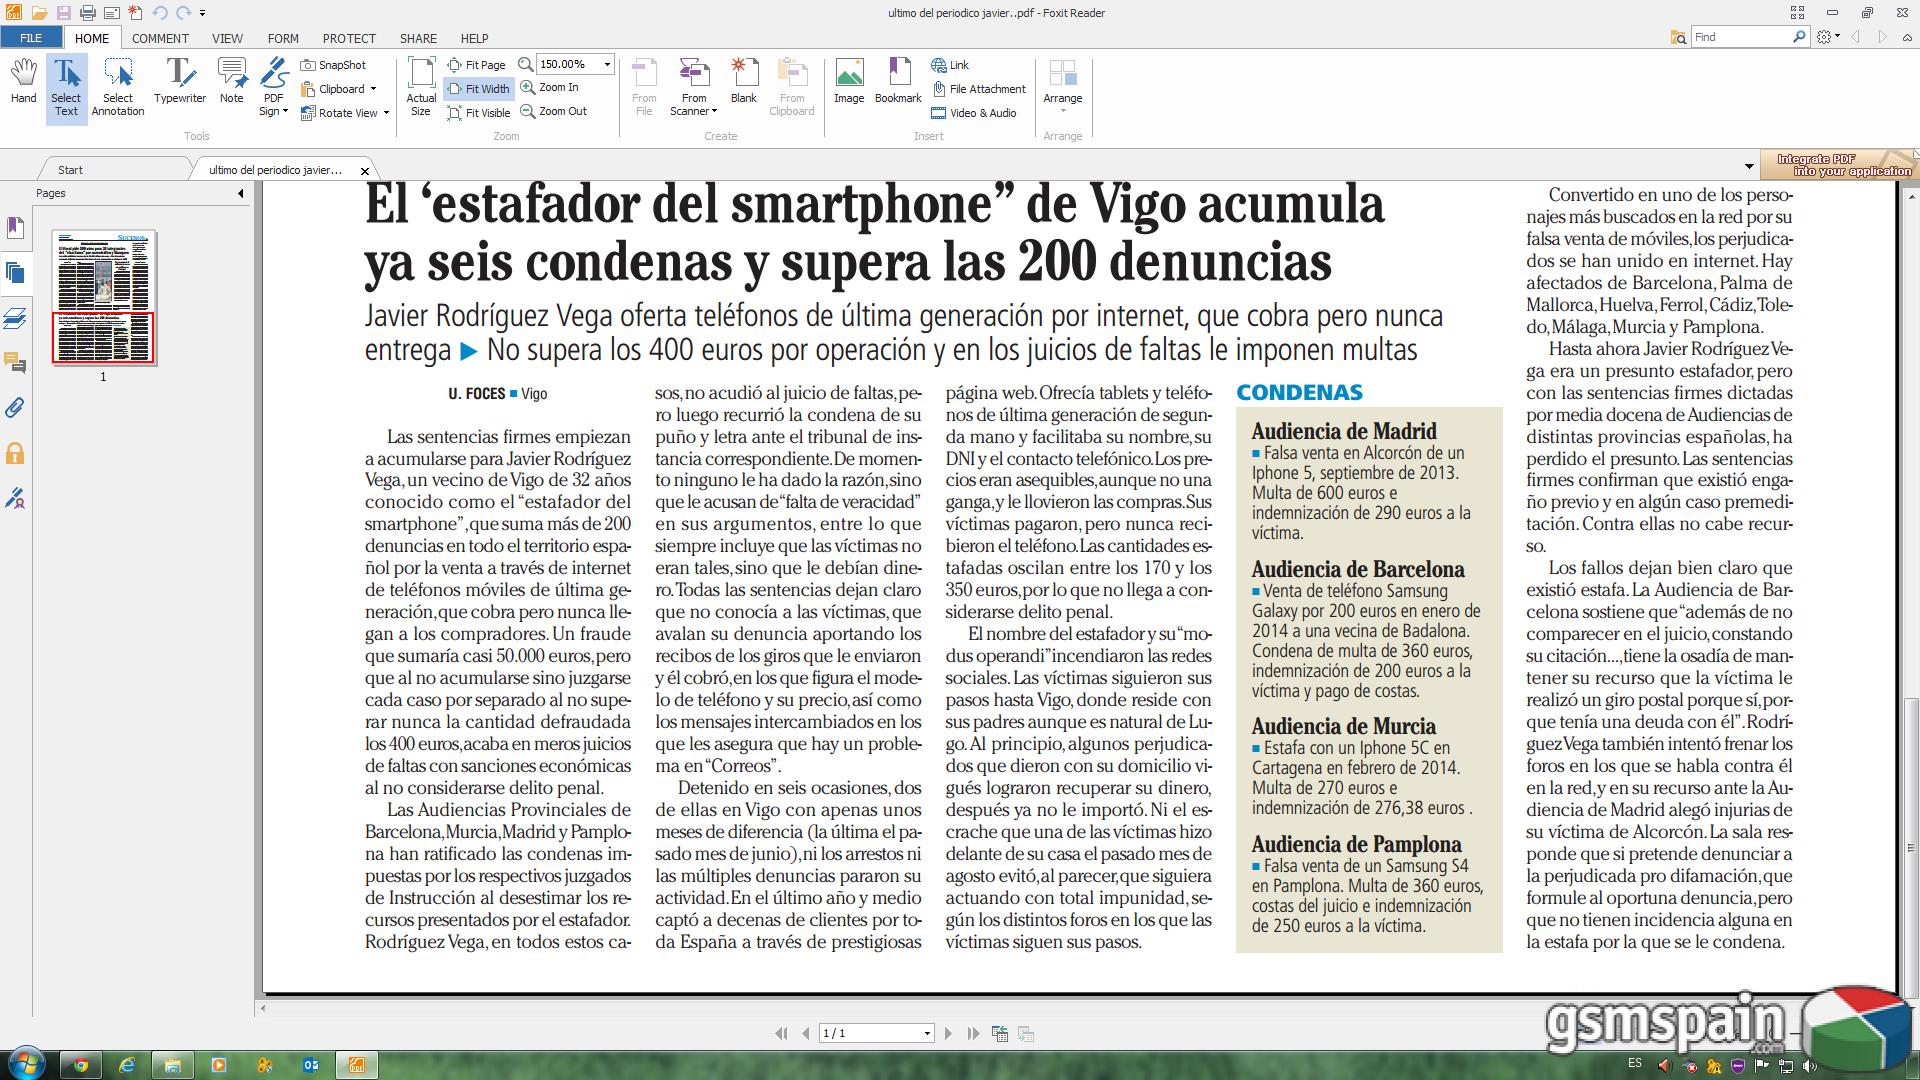This screenshot has width=1920, height=1080.
Task: Open the Windows Start menu
Action: click(26, 1064)
